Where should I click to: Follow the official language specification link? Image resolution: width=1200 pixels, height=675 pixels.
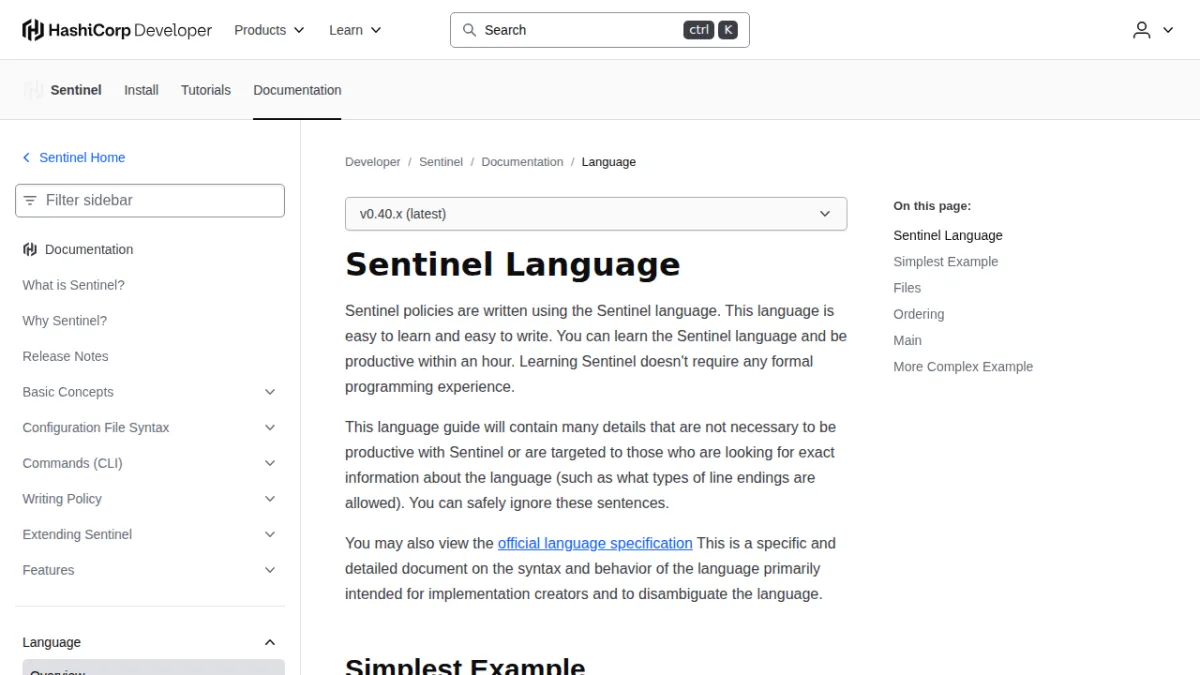pos(595,543)
